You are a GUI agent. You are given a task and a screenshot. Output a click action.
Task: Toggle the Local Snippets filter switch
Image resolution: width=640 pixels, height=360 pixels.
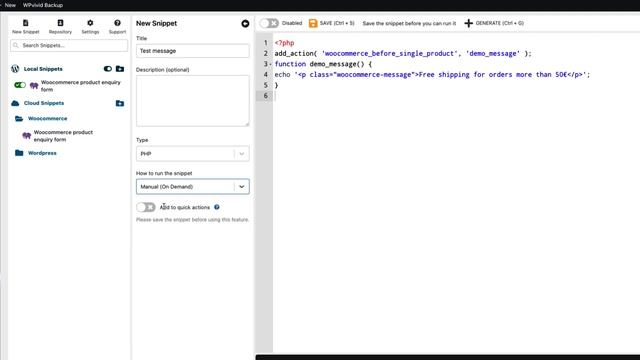tap(108, 69)
